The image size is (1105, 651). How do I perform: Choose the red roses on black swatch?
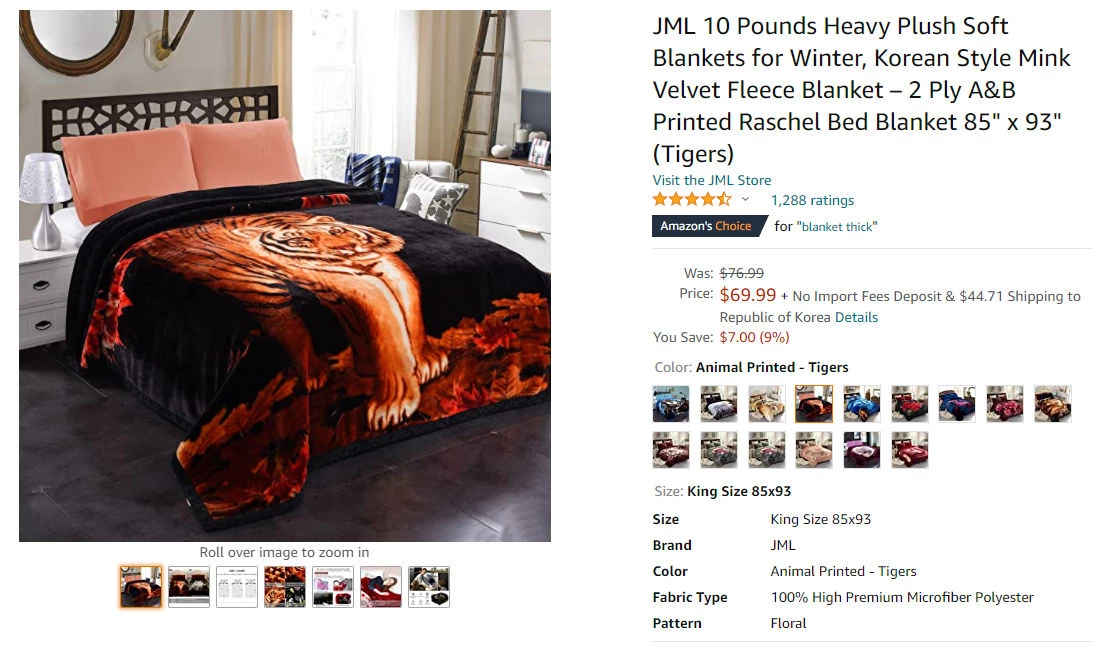(x=910, y=404)
